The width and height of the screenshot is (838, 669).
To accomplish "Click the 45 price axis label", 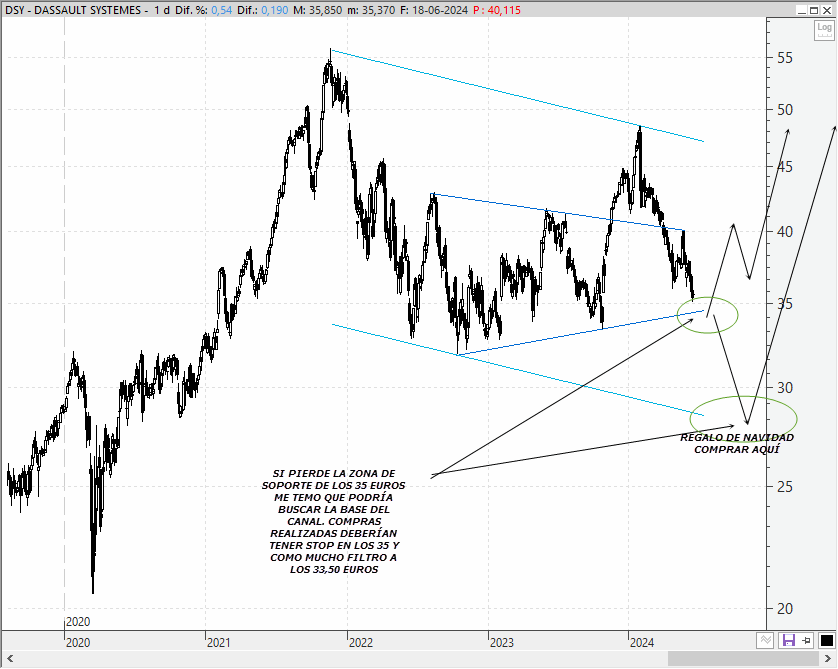I will (x=785, y=167).
